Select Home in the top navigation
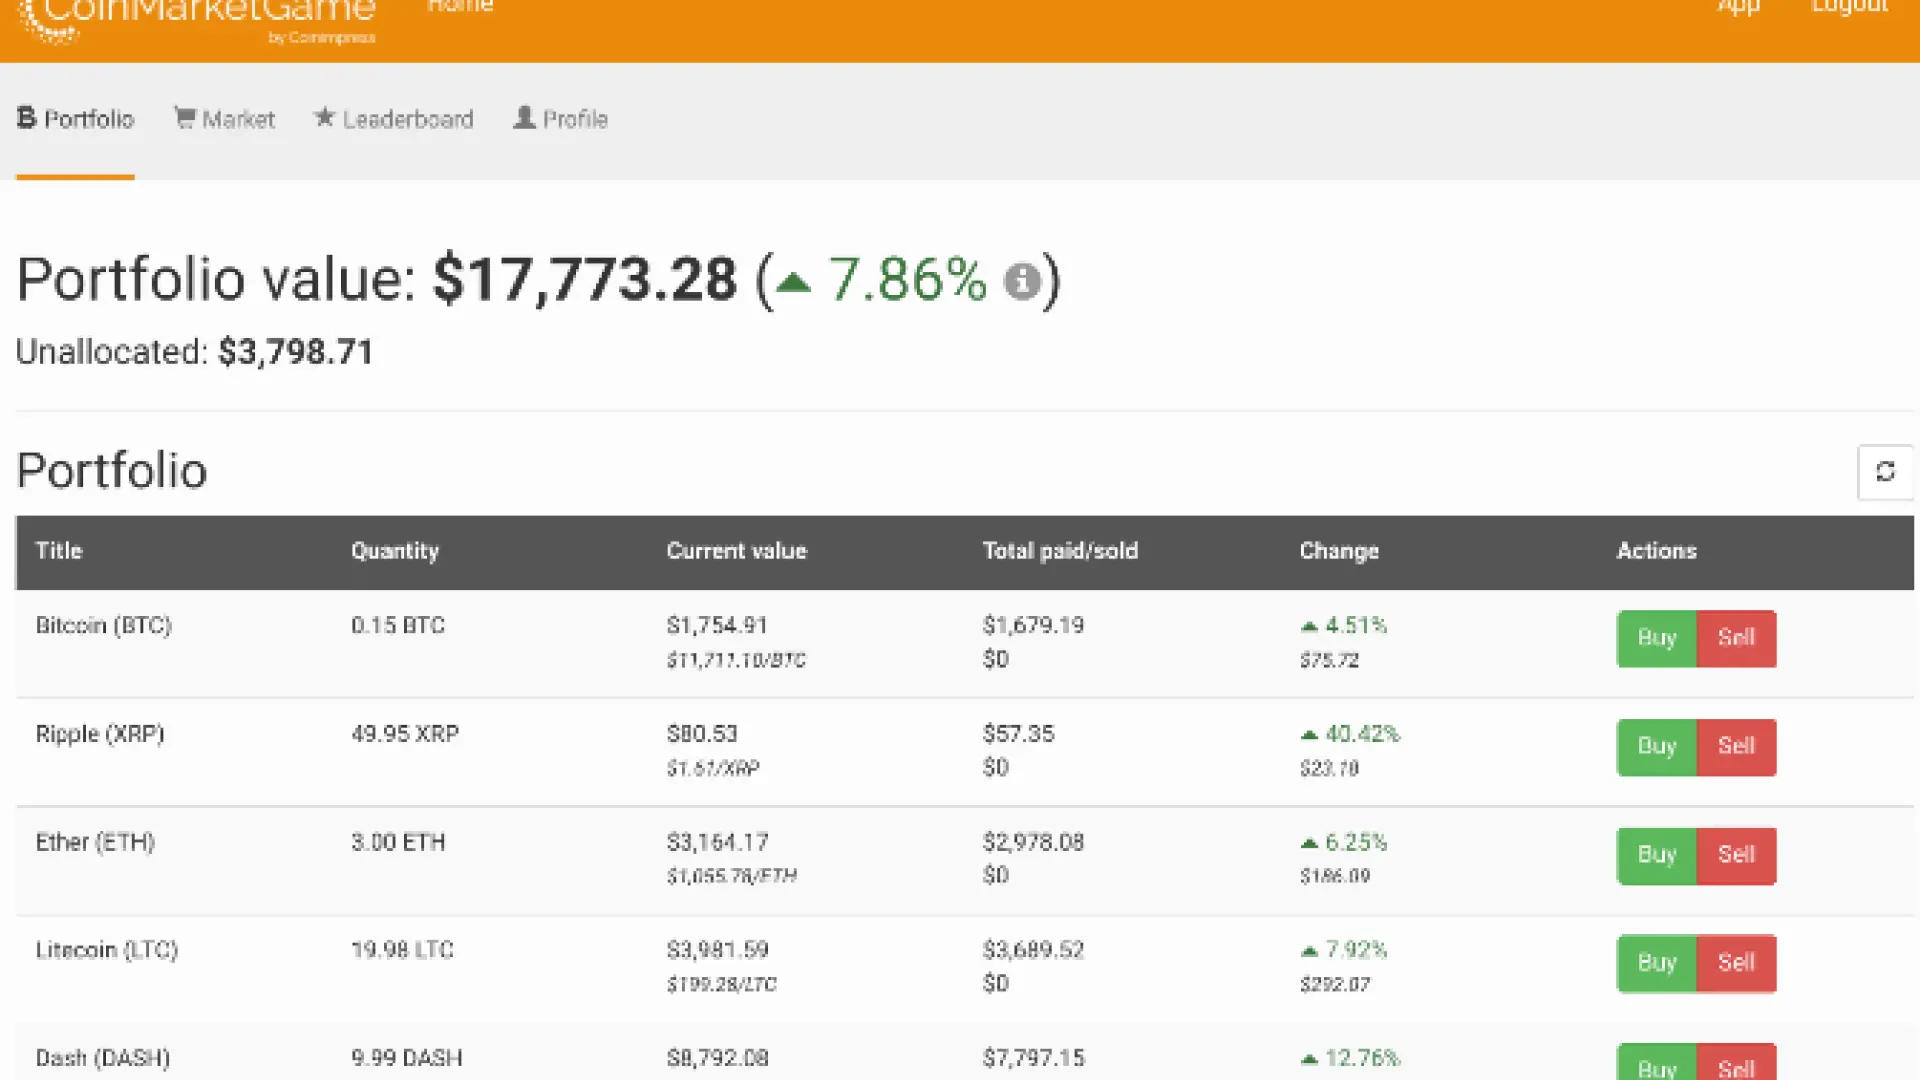This screenshot has height=1080, width=1920. coord(459,8)
